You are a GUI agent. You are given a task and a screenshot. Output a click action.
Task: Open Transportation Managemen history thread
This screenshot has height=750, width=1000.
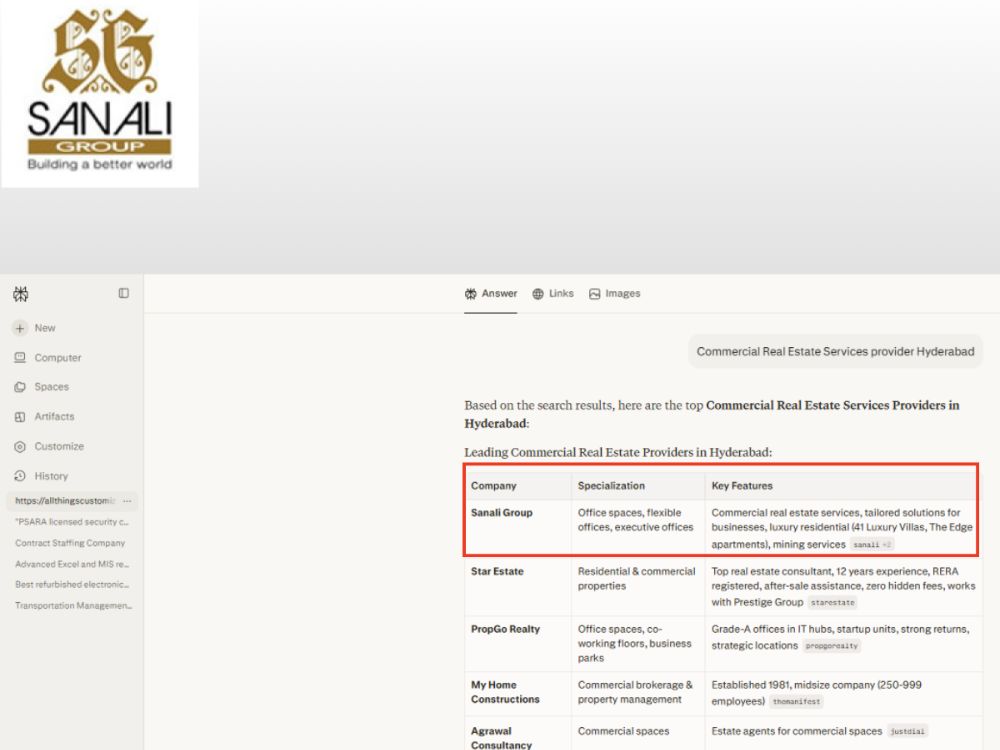point(73,606)
